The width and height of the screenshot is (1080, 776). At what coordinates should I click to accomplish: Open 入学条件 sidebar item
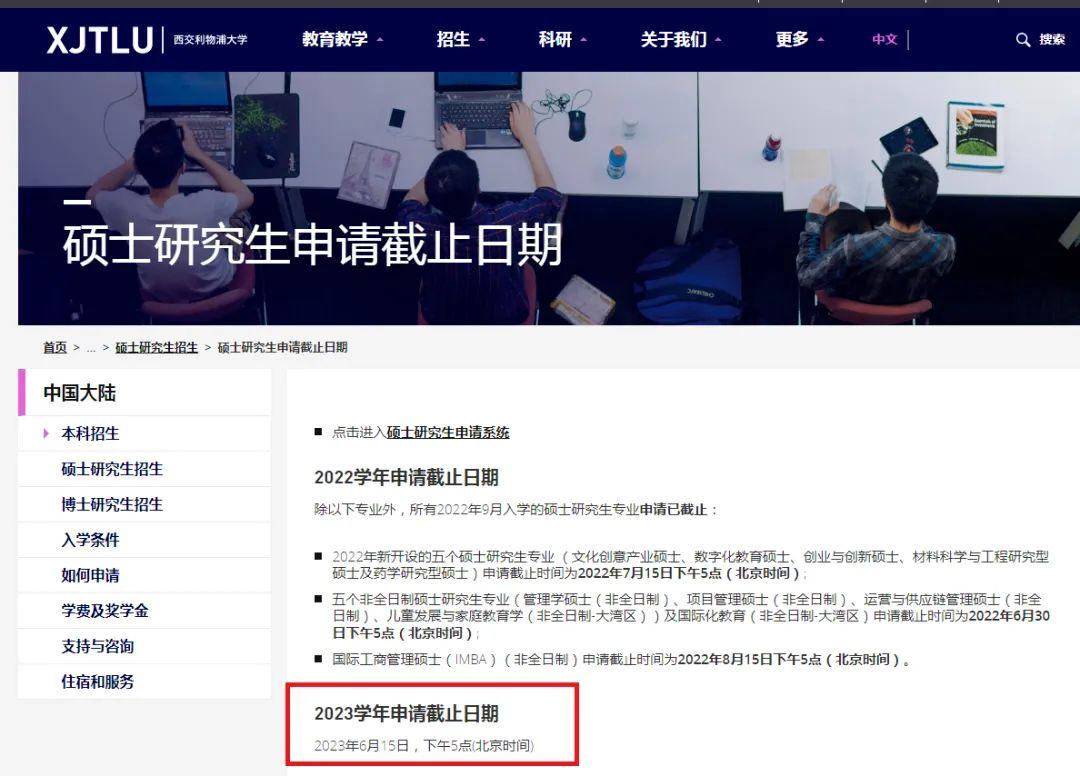90,540
